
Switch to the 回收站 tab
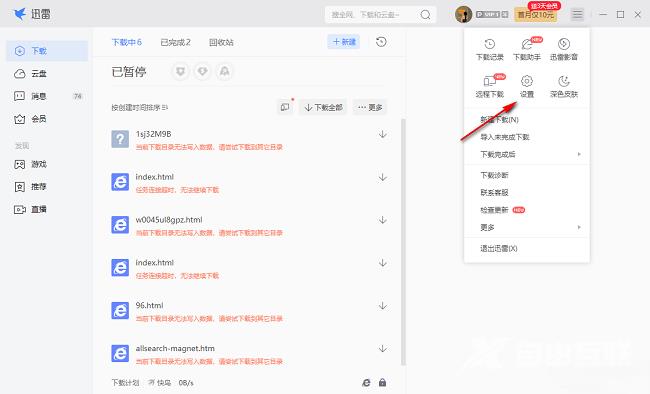click(x=221, y=42)
